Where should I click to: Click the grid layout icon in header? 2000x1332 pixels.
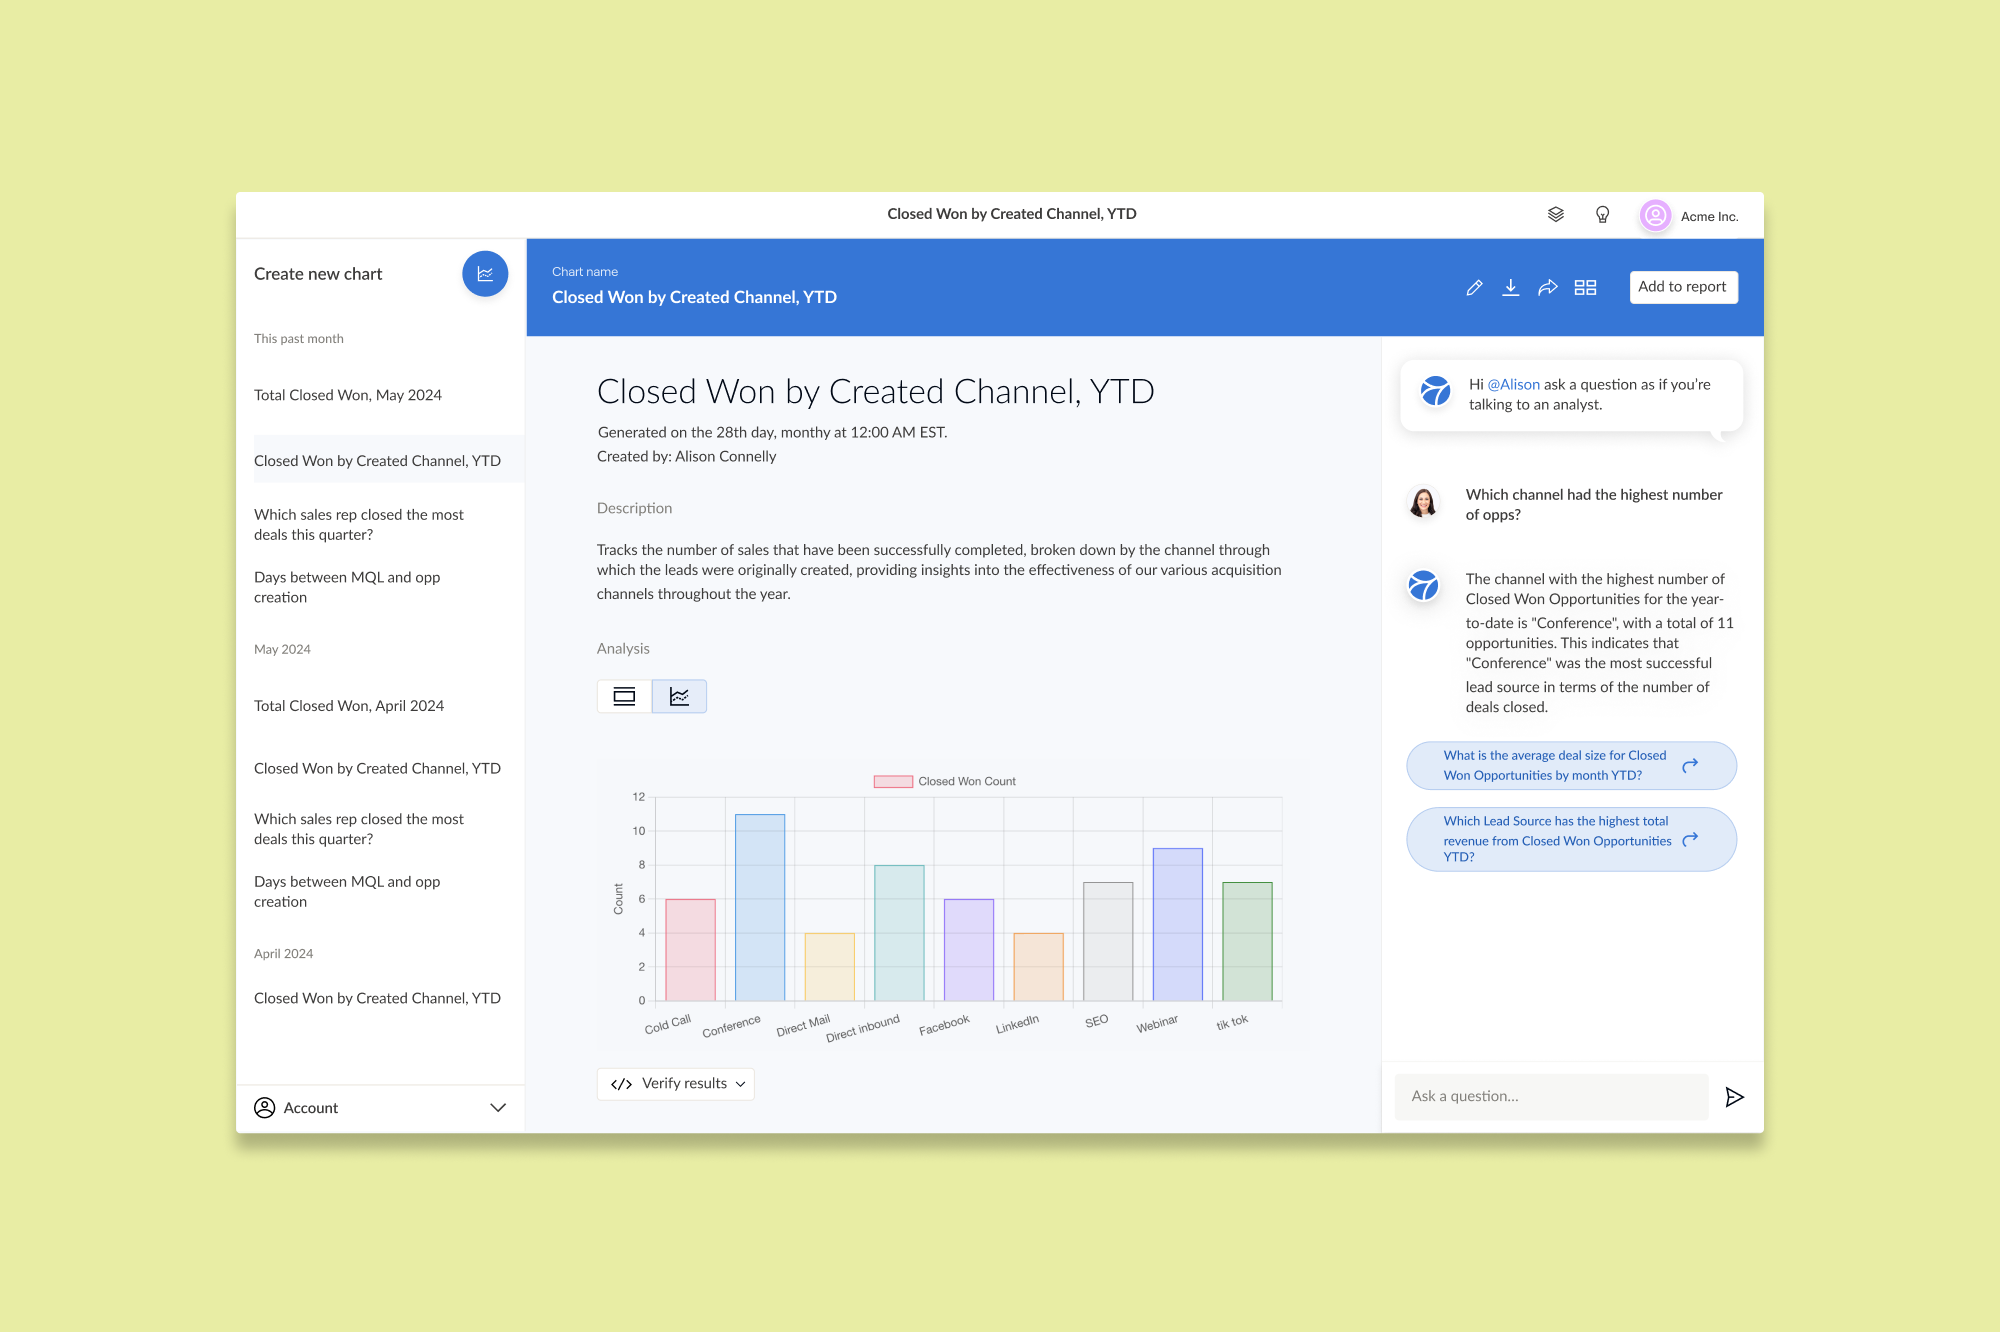point(1585,288)
